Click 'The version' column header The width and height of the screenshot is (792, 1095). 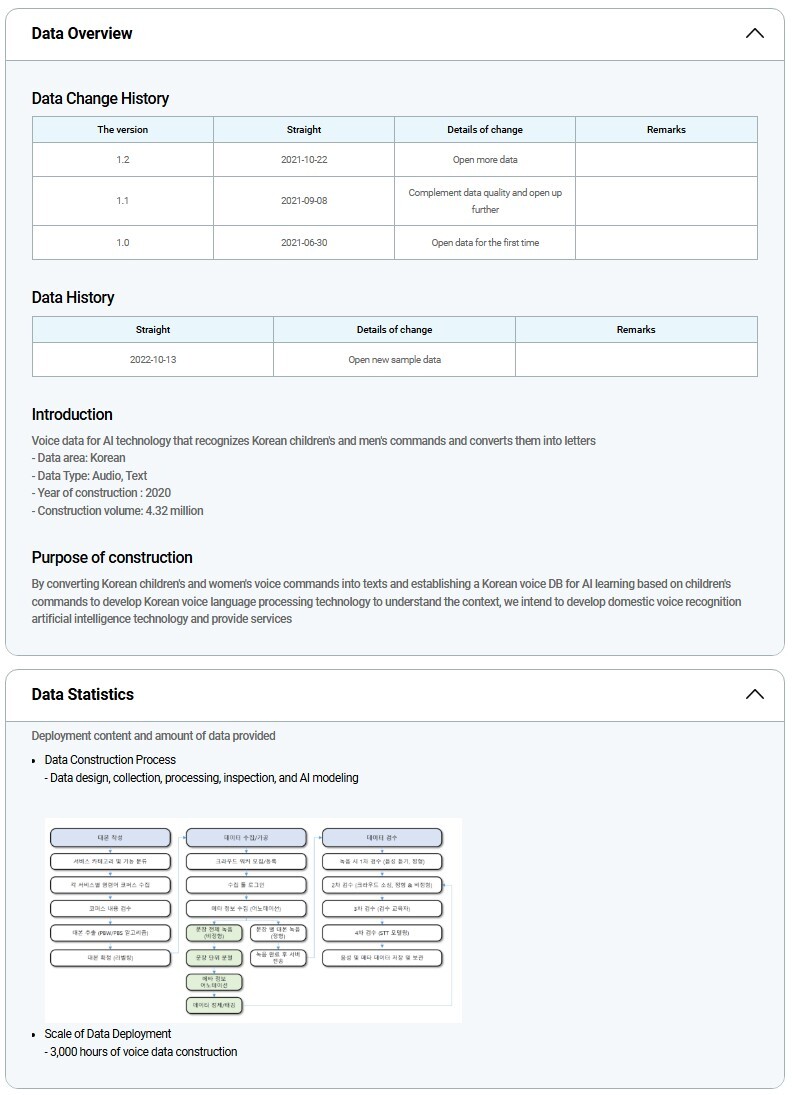[122, 130]
